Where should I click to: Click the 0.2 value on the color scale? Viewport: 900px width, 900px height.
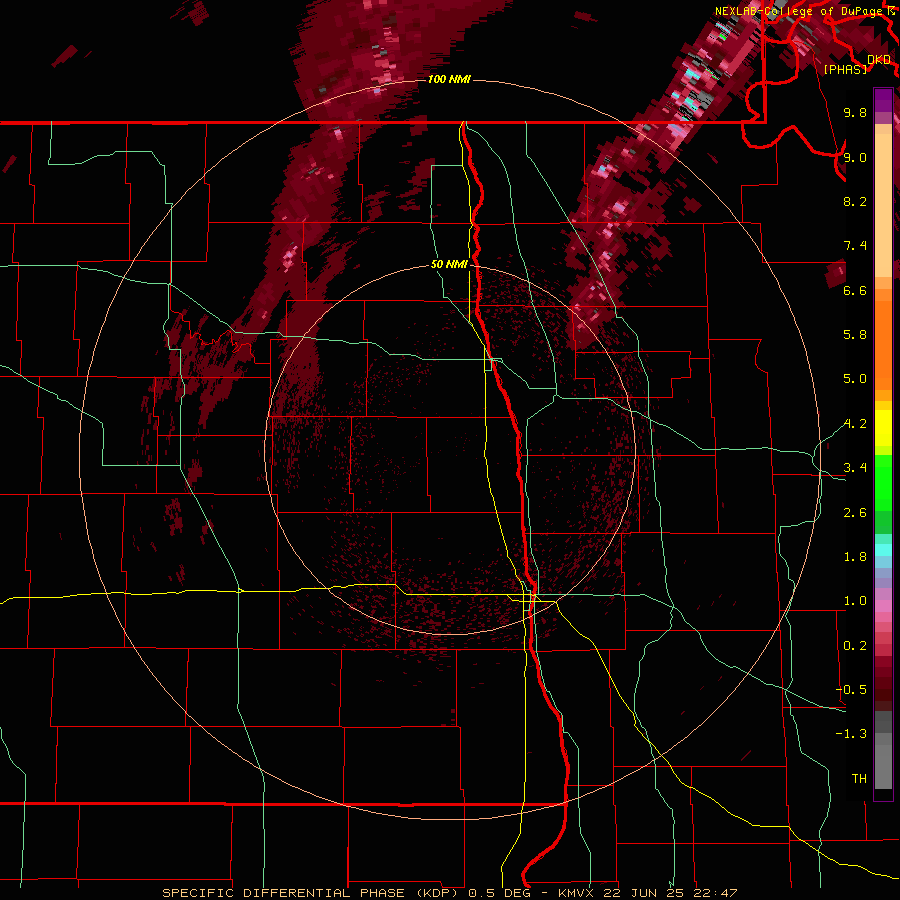[x=855, y=646]
